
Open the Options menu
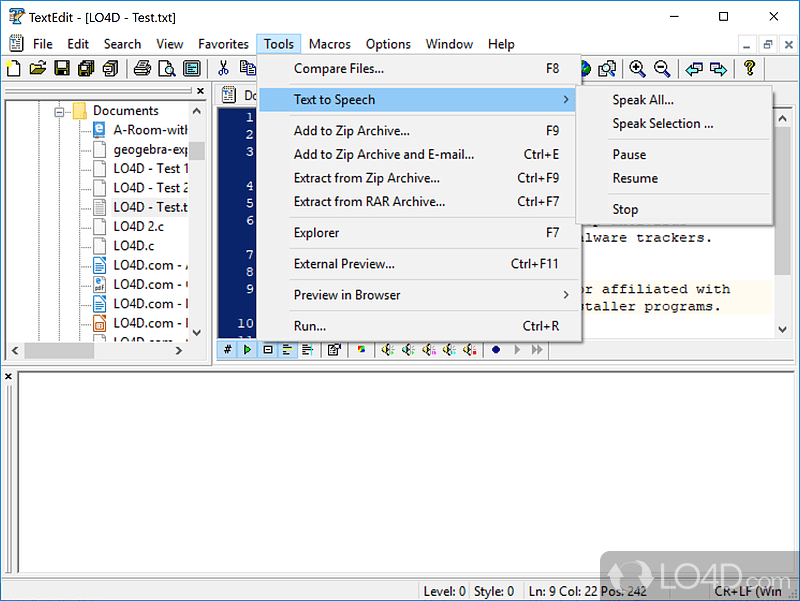point(388,44)
